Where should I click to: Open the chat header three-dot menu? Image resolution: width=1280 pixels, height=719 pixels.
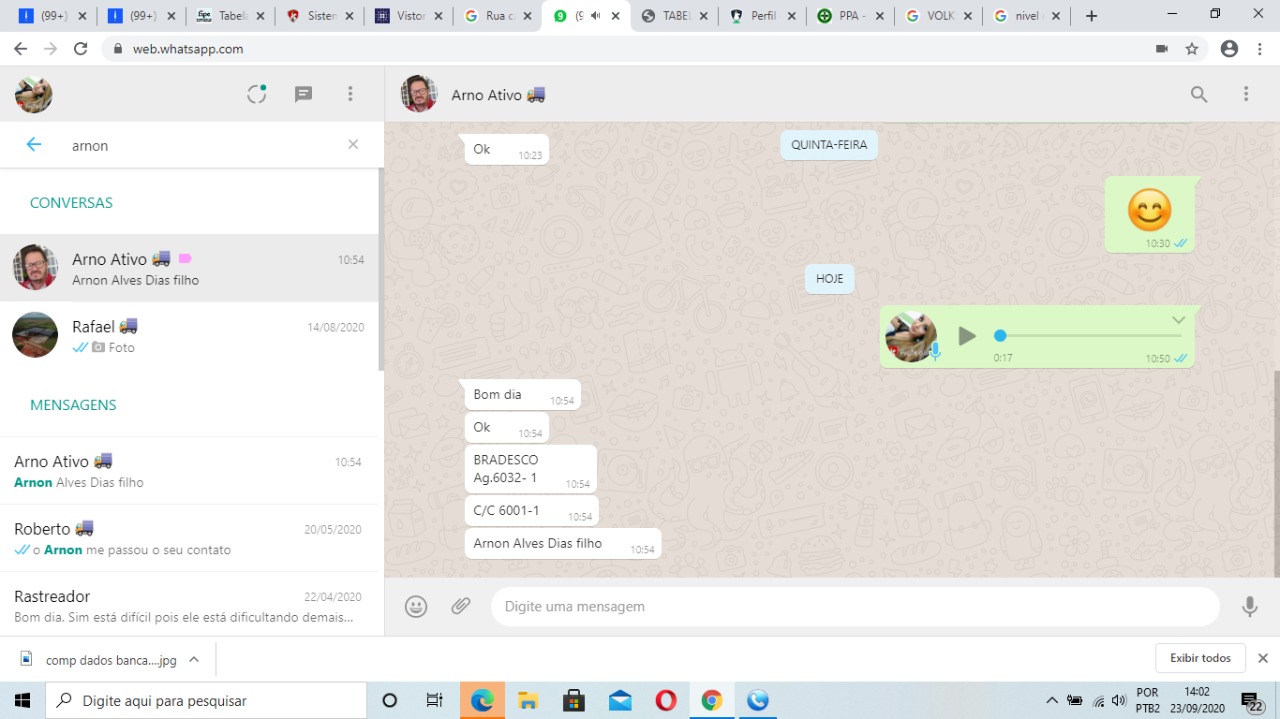[1245, 94]
